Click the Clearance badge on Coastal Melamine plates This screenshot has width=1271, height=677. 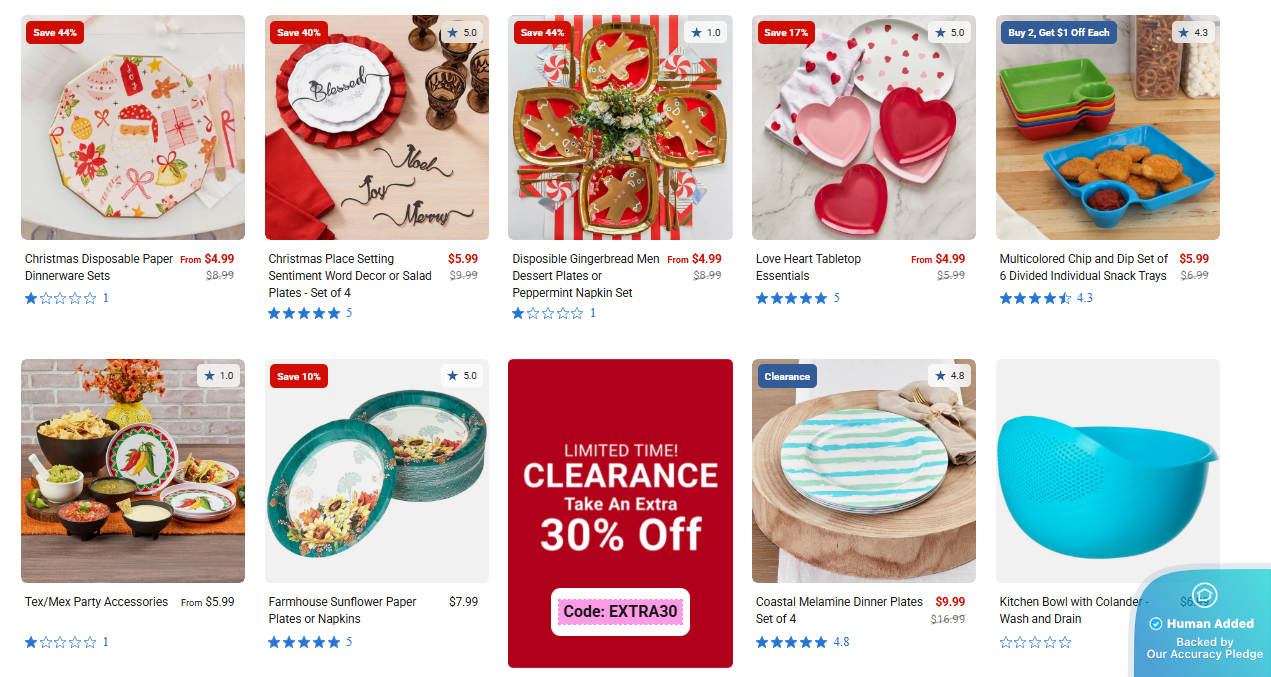click(787, 376)
